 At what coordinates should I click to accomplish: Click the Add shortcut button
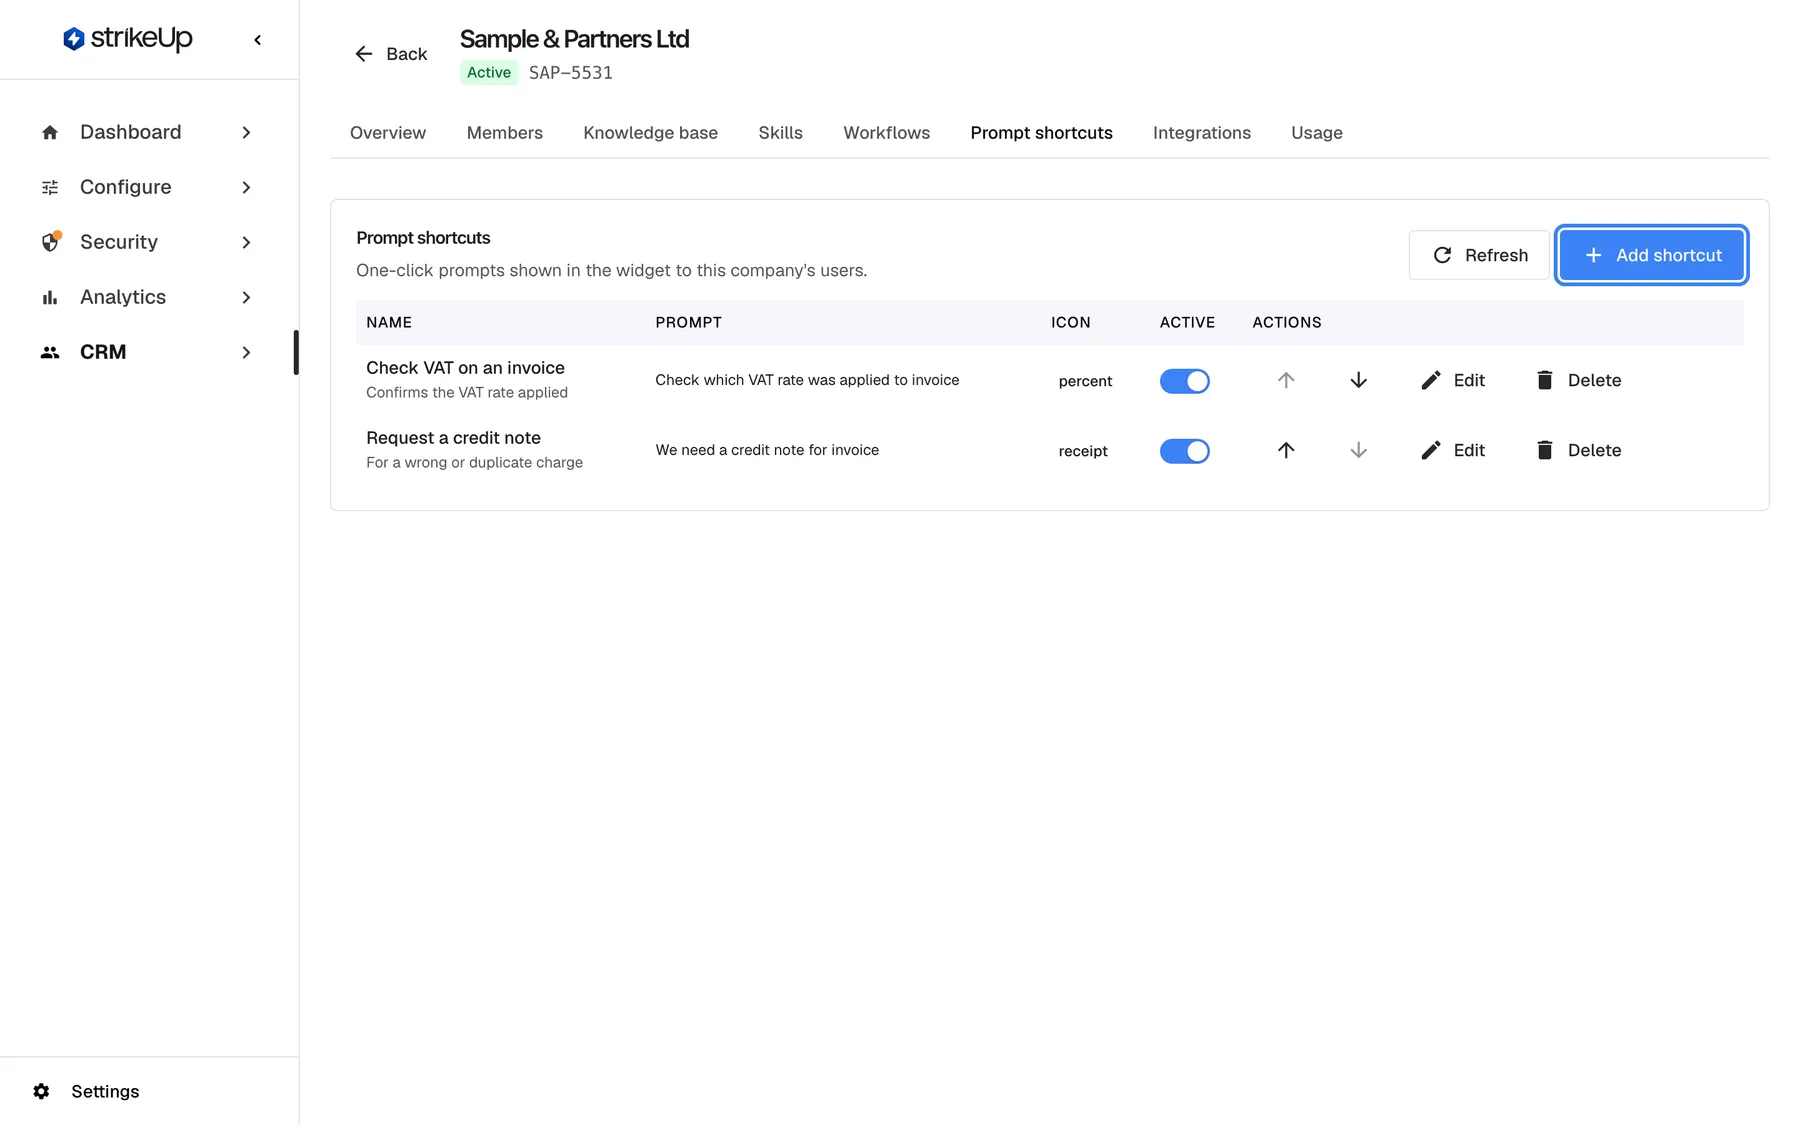1652,255
